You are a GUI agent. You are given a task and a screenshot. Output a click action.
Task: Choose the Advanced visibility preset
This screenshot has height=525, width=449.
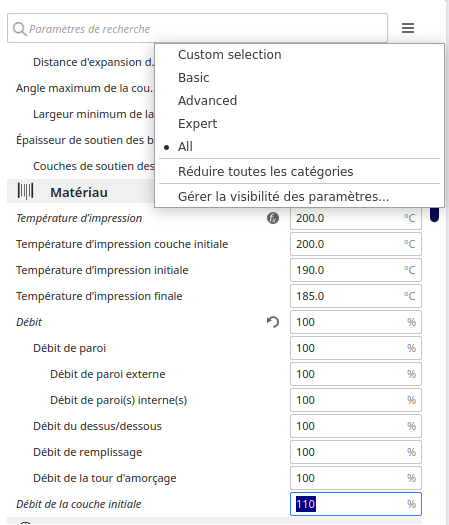[299, 100]
